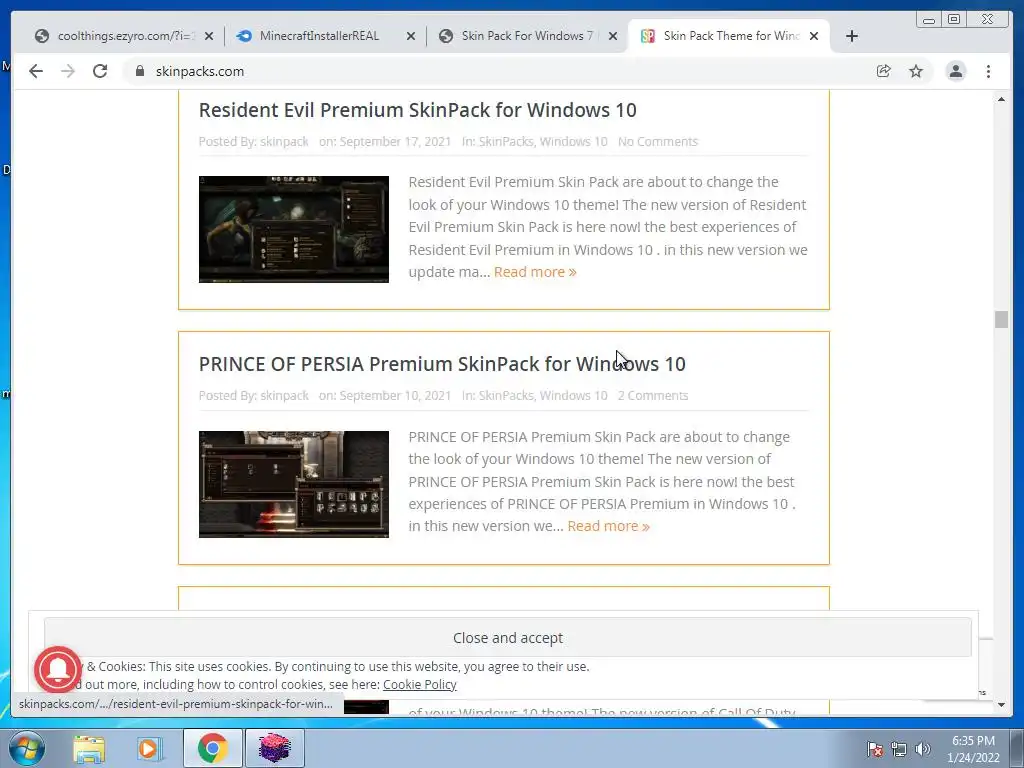Open the 2 Comments link
The width and height of the screenshot is (1024, 768).
[653, 395]
